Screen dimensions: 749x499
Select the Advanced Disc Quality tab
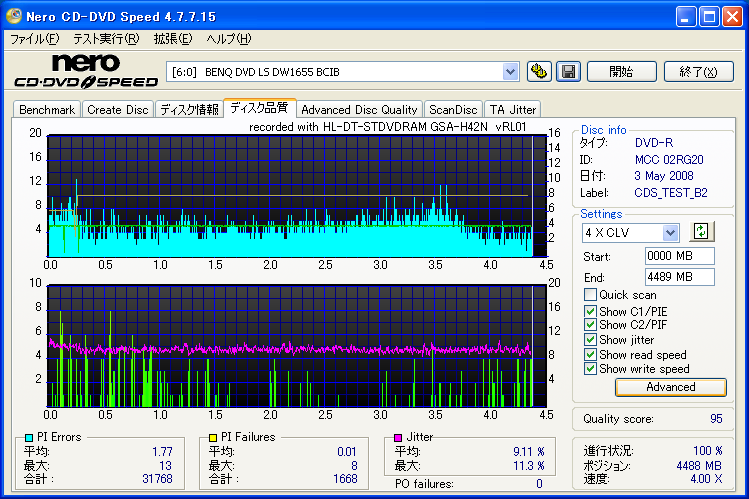(359, 110)
